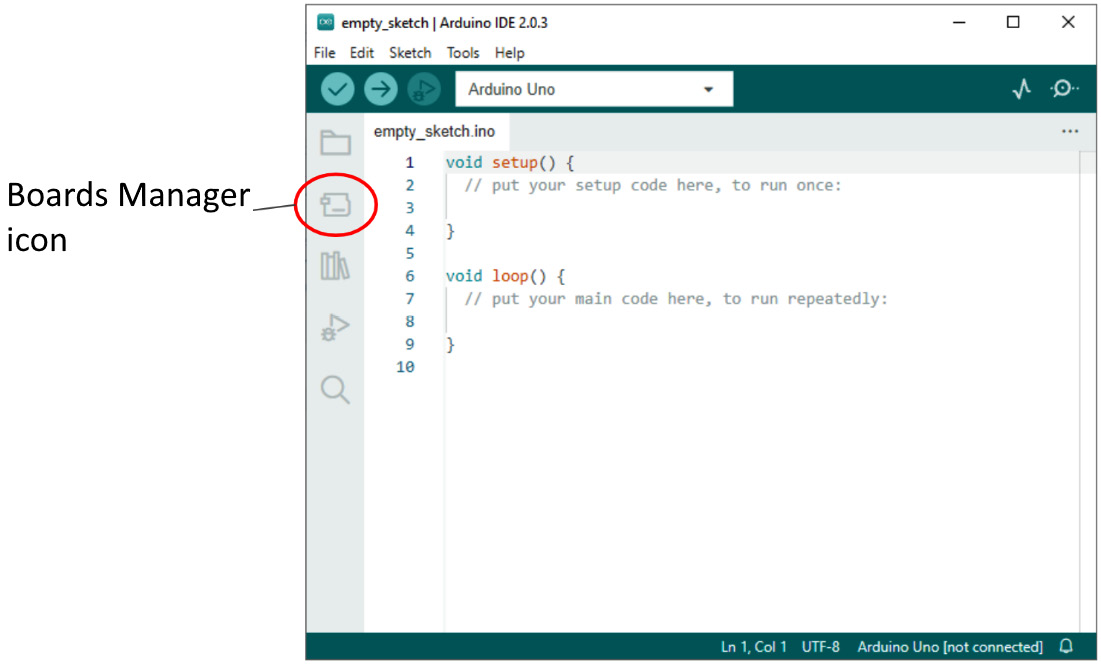Click line number 8 in the gutter
1101x668 pixels.
410,321
